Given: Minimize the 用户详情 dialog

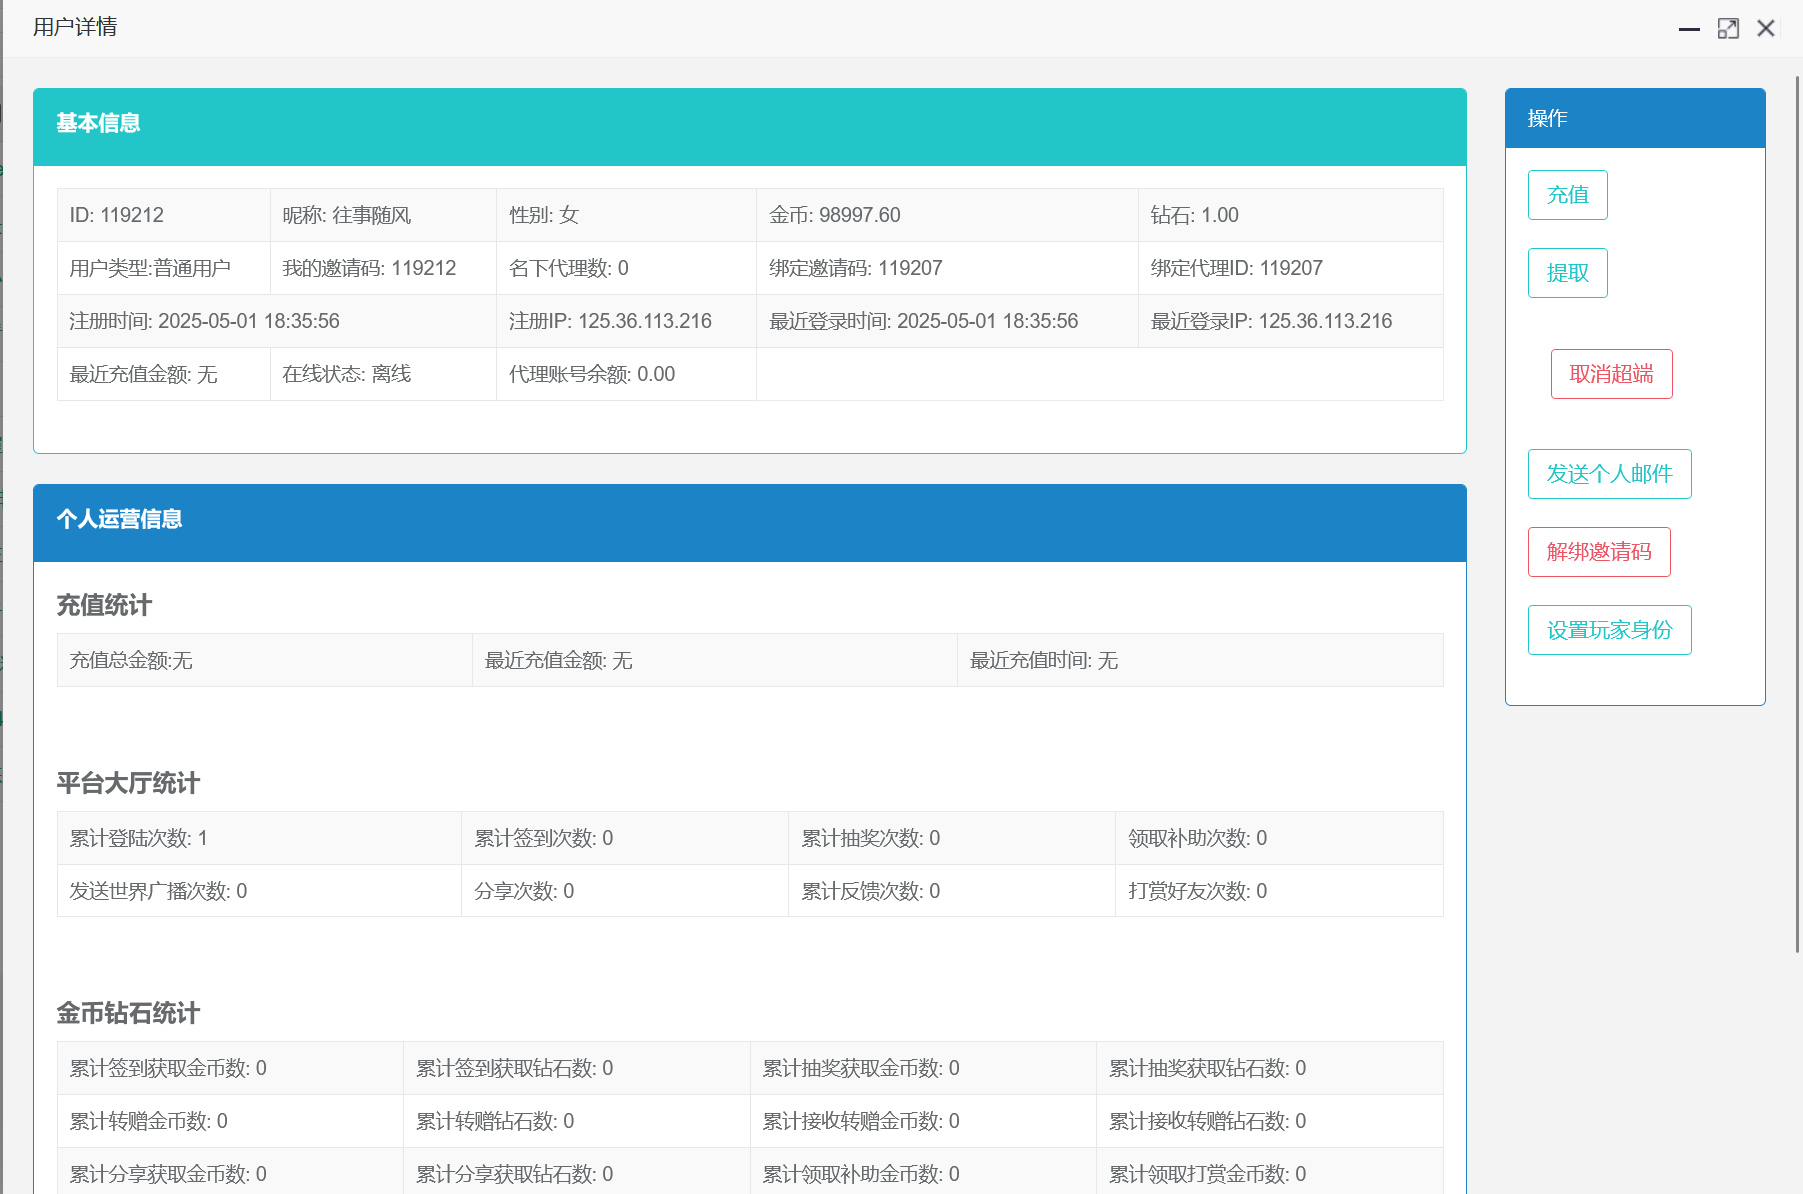Looking at the screenshot, I should click(1690, 28).
